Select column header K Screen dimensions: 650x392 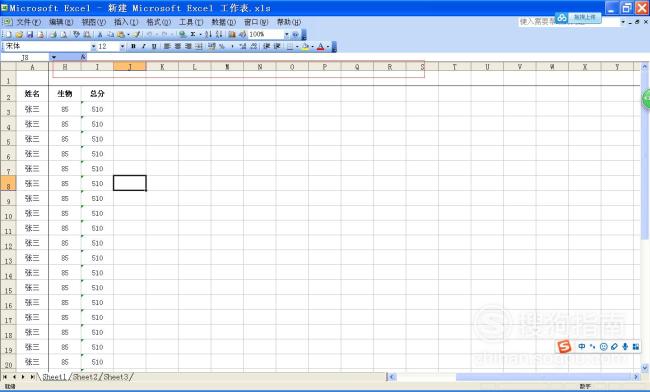coord(162,67)
